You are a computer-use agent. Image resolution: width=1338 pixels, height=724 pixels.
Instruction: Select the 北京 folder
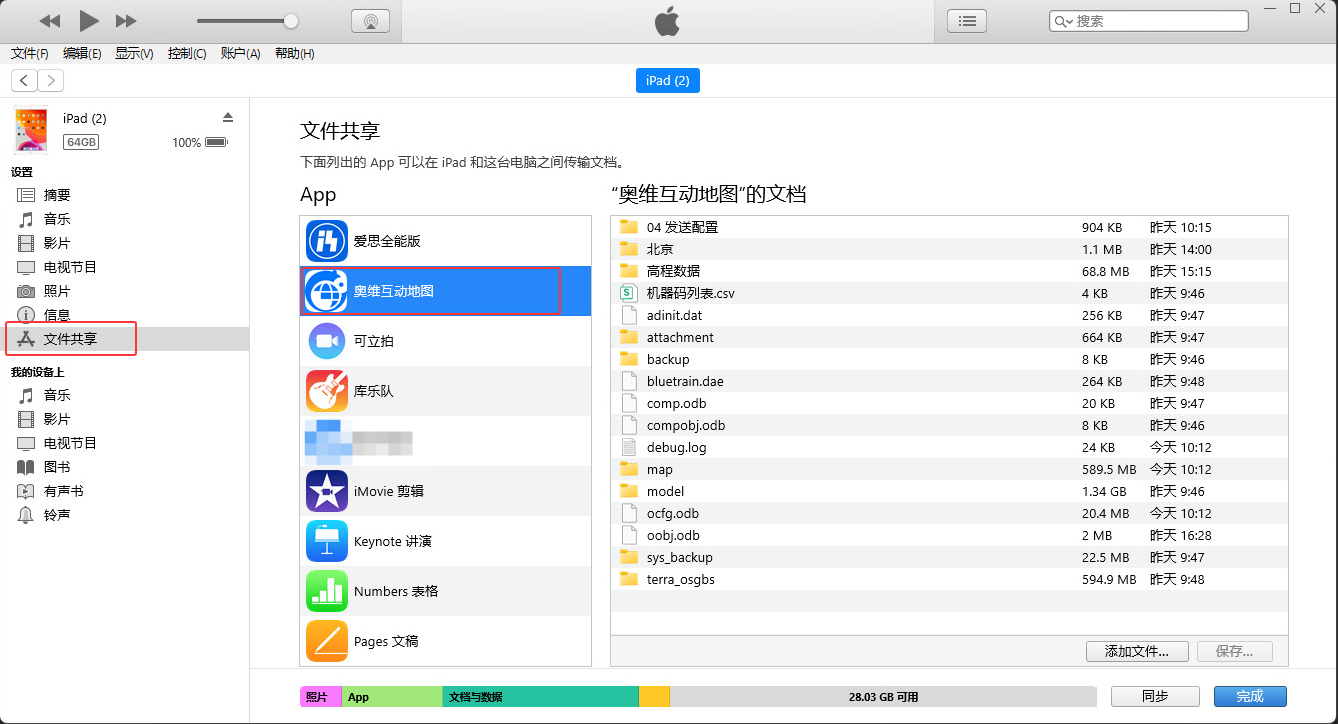click(x=949, y=249)
